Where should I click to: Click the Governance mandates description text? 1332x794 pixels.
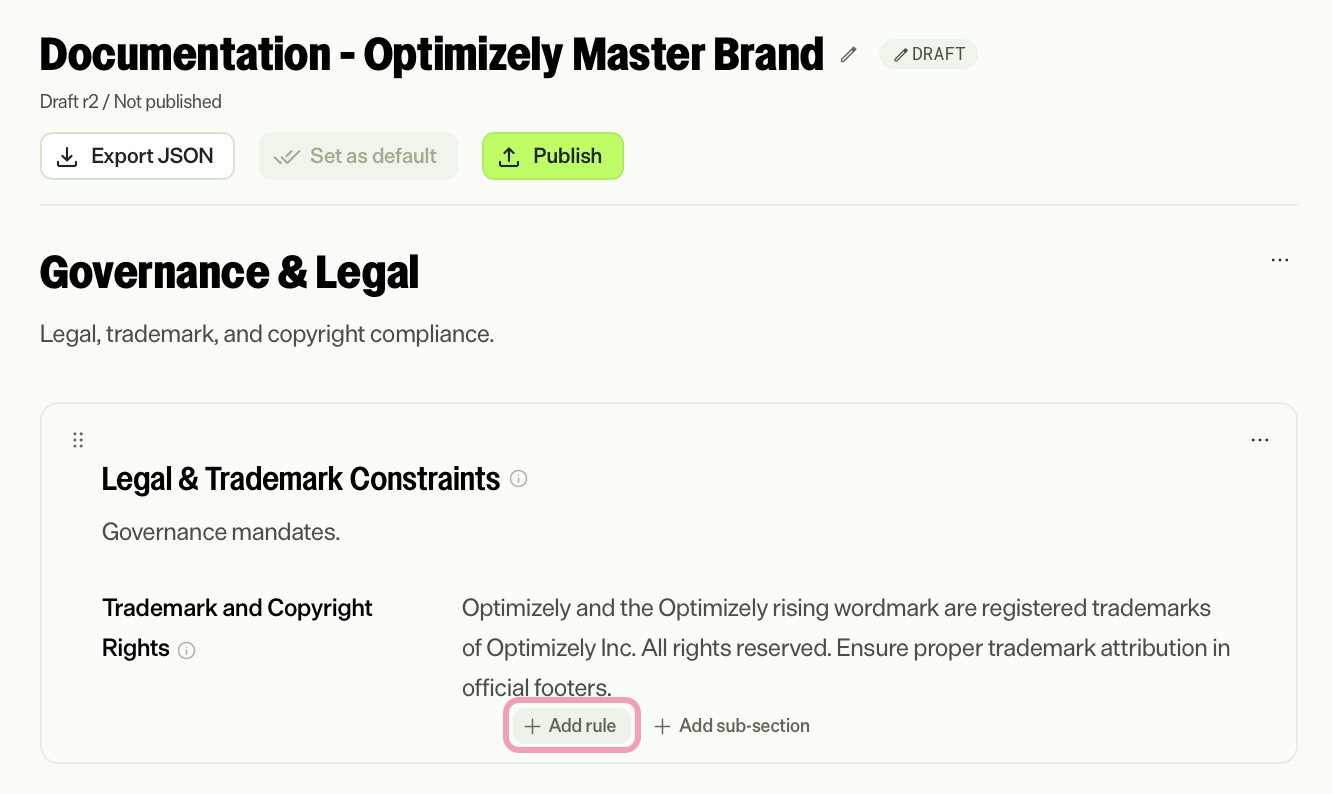coord(221,532)
